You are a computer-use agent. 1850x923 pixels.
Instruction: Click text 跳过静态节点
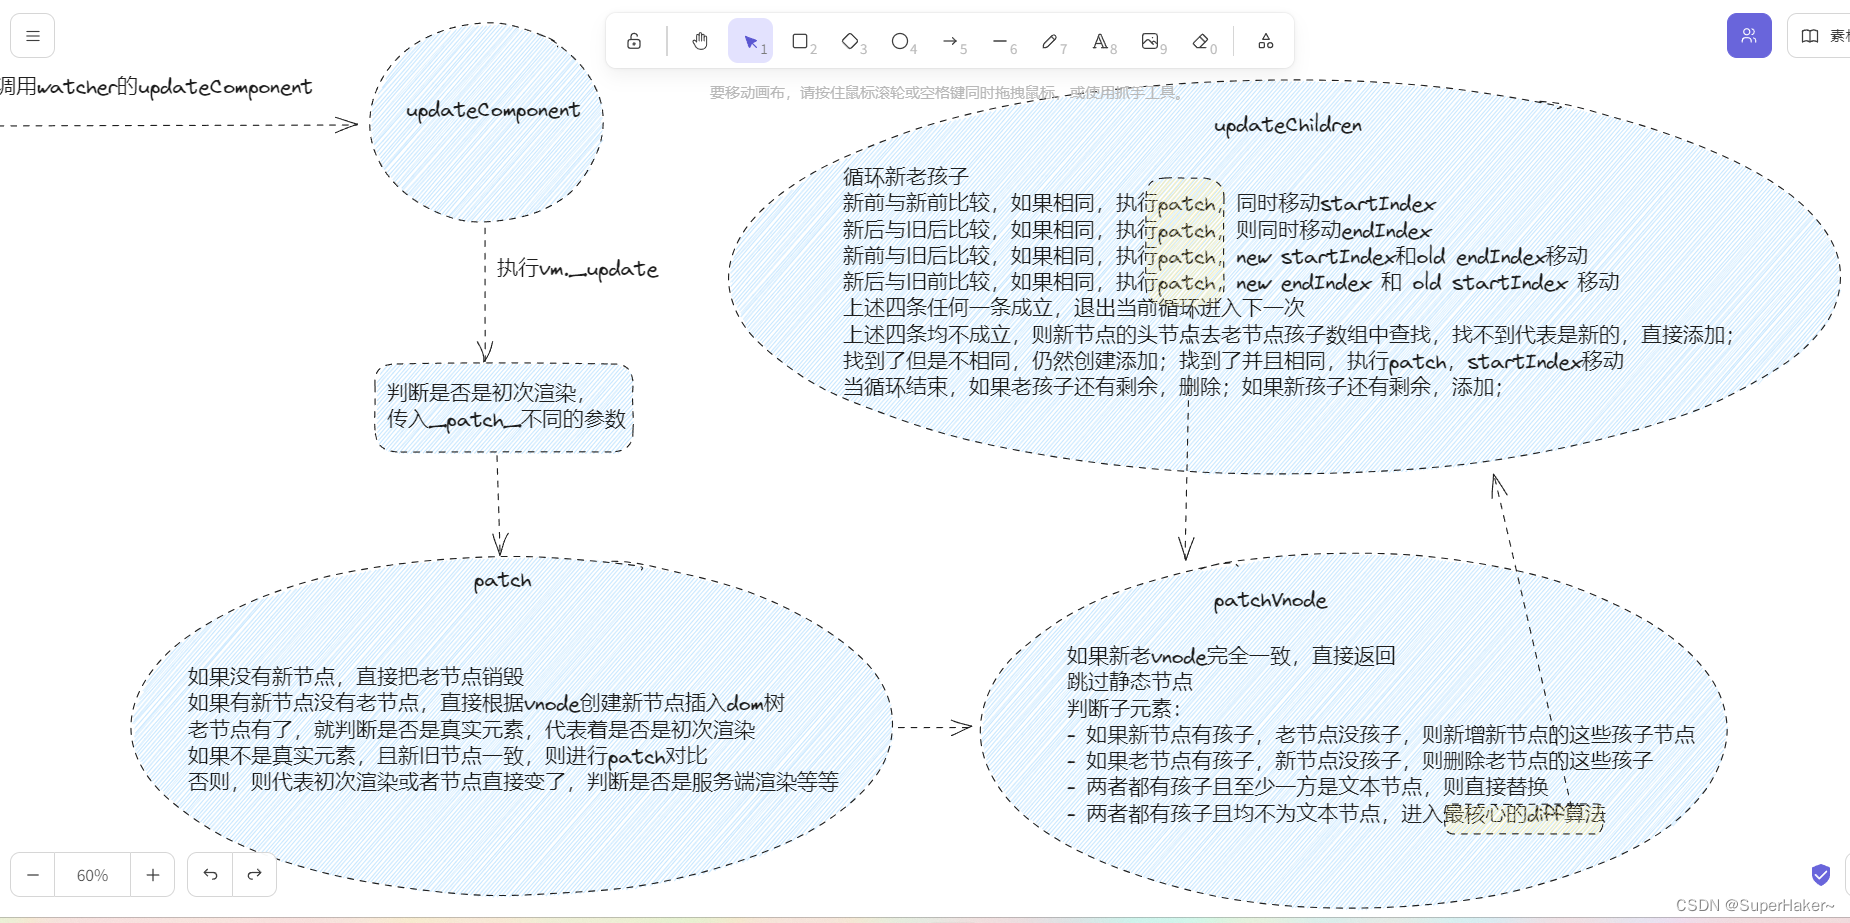[1130, 682]
